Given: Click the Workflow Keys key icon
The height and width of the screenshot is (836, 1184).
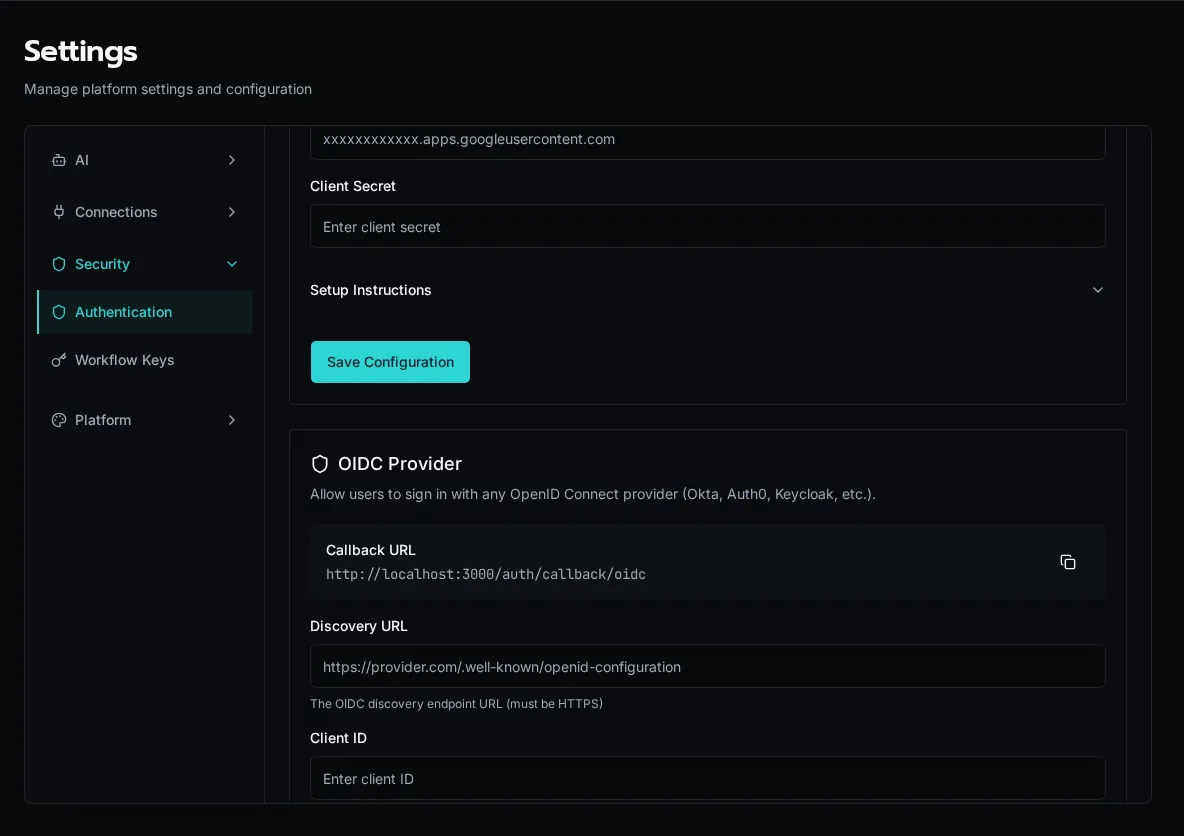Looking at the screenshot, I should (x=59, y=360).
